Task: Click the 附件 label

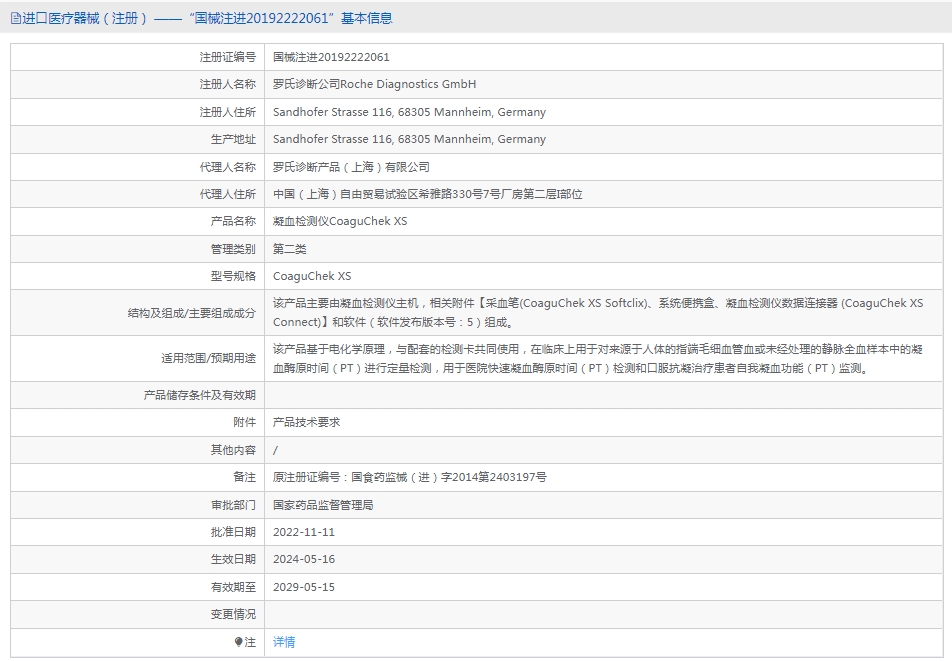Action: point(245,422)
